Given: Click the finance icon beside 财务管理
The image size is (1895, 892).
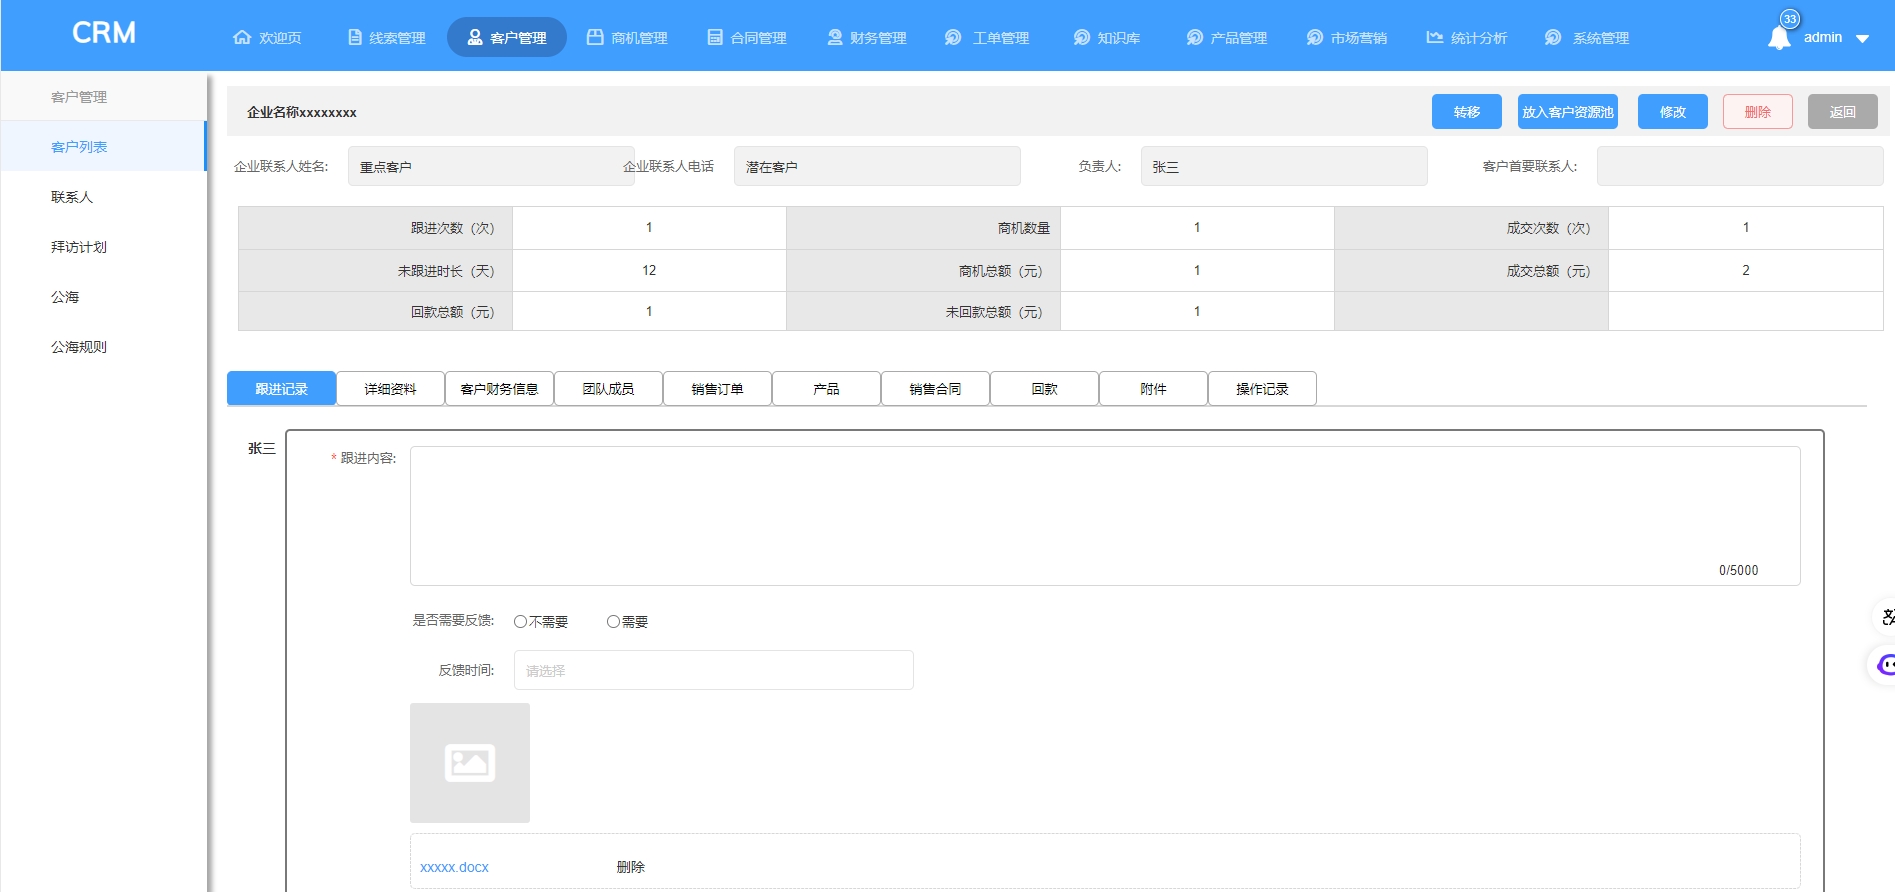Looking at the screenshot, I should (x=835, y=37).
